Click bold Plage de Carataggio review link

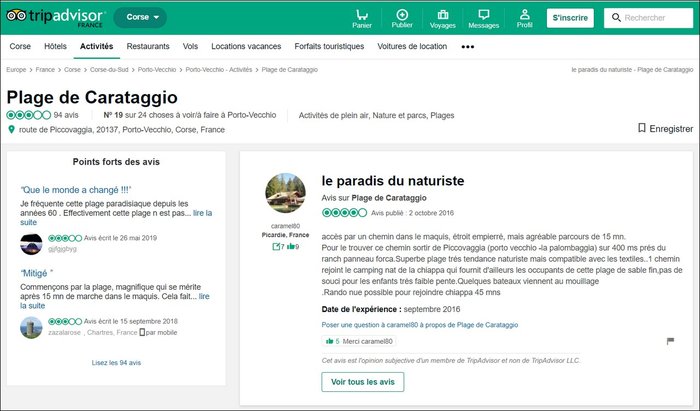pyautogui.click(x=389, y=198)
